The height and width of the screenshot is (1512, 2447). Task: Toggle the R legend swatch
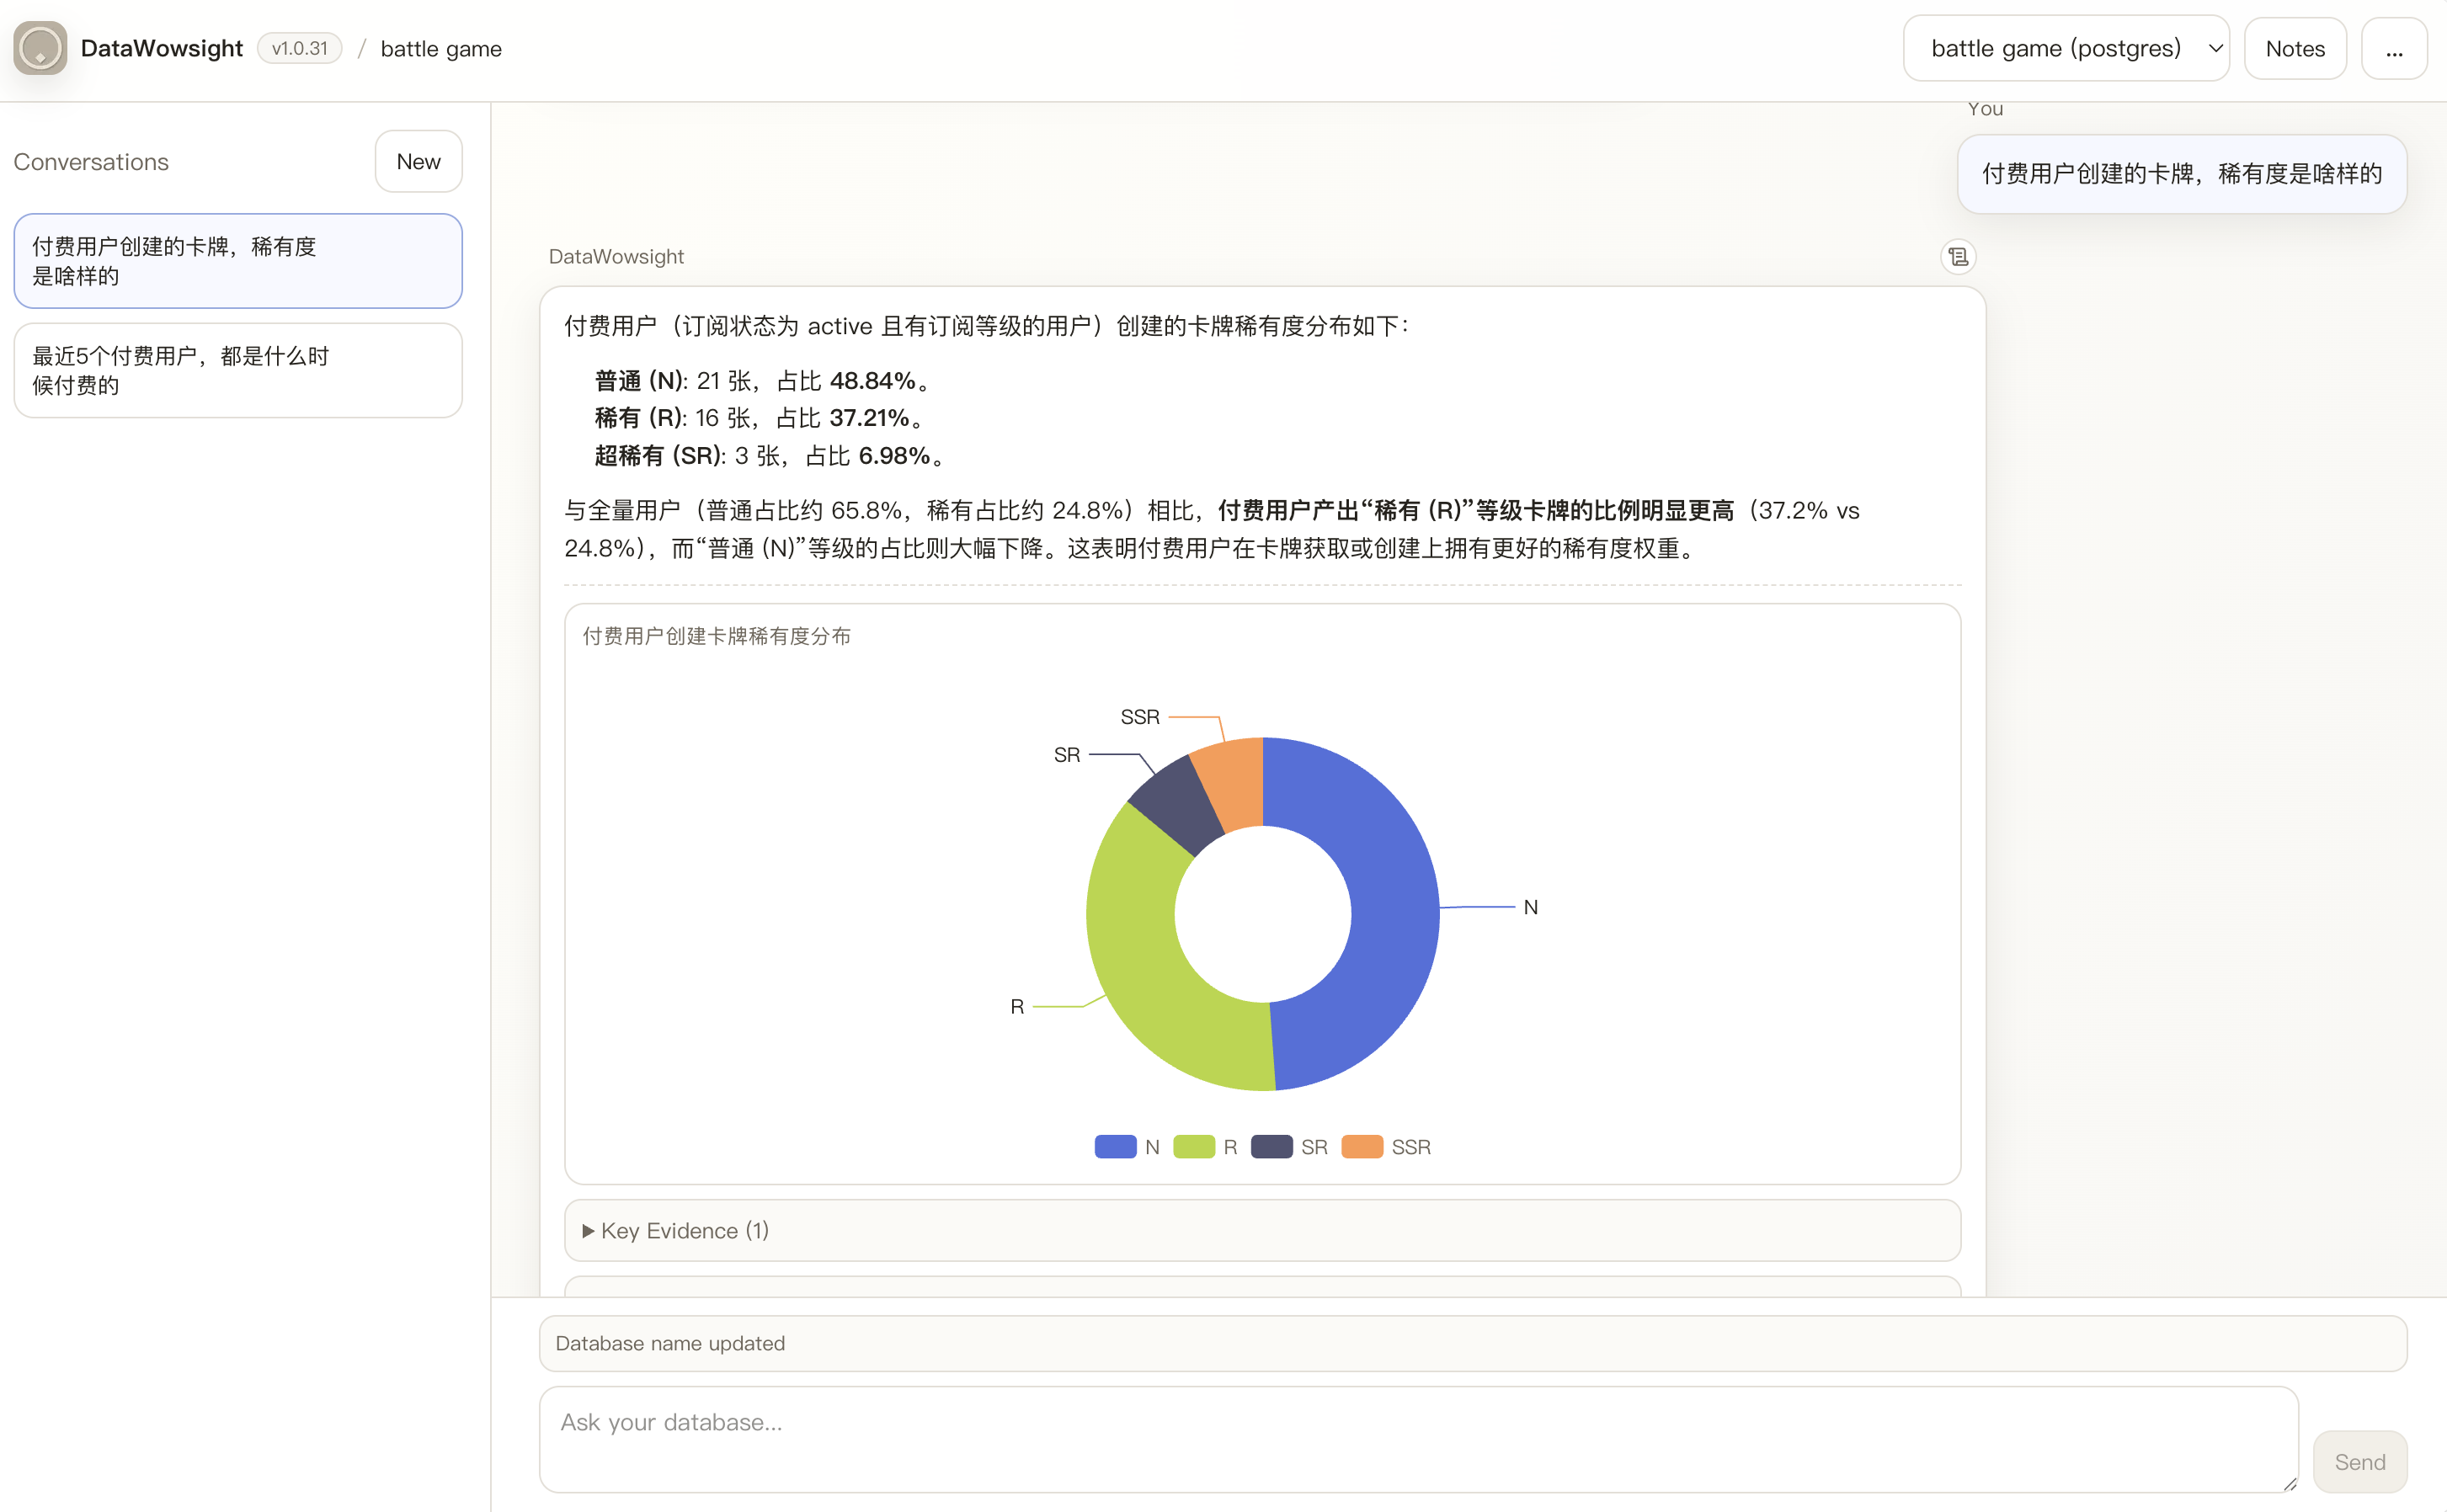pyautogui.click(x=1193, y=1146)
